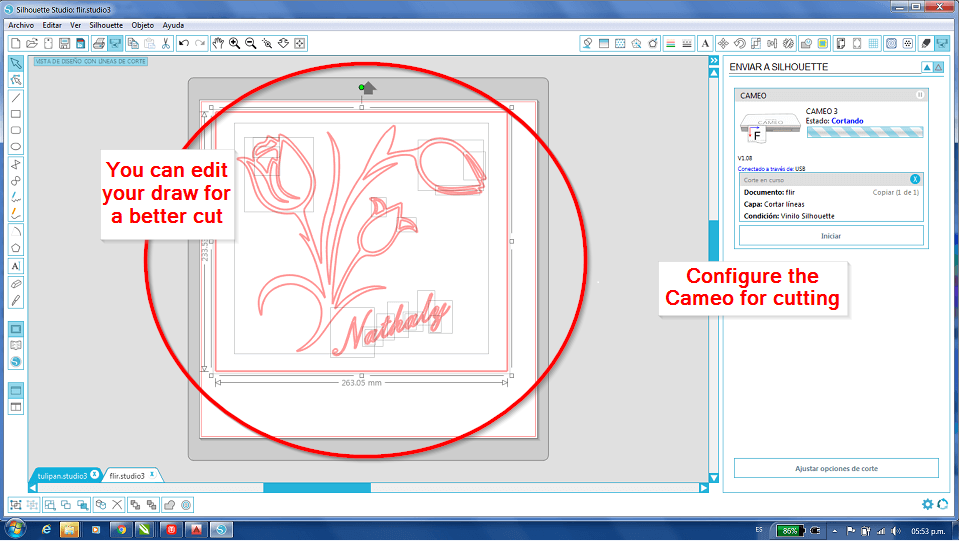Redo the last action

[200, 43]
